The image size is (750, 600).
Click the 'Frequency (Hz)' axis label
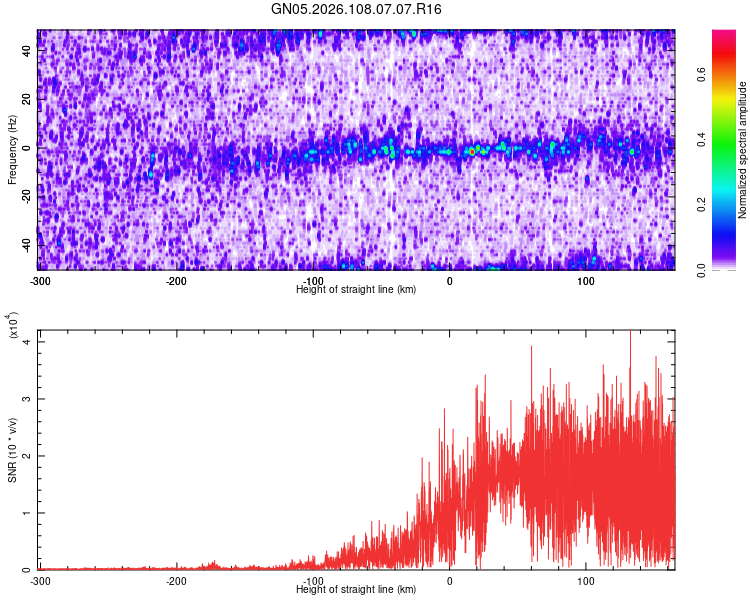(12, 150)
